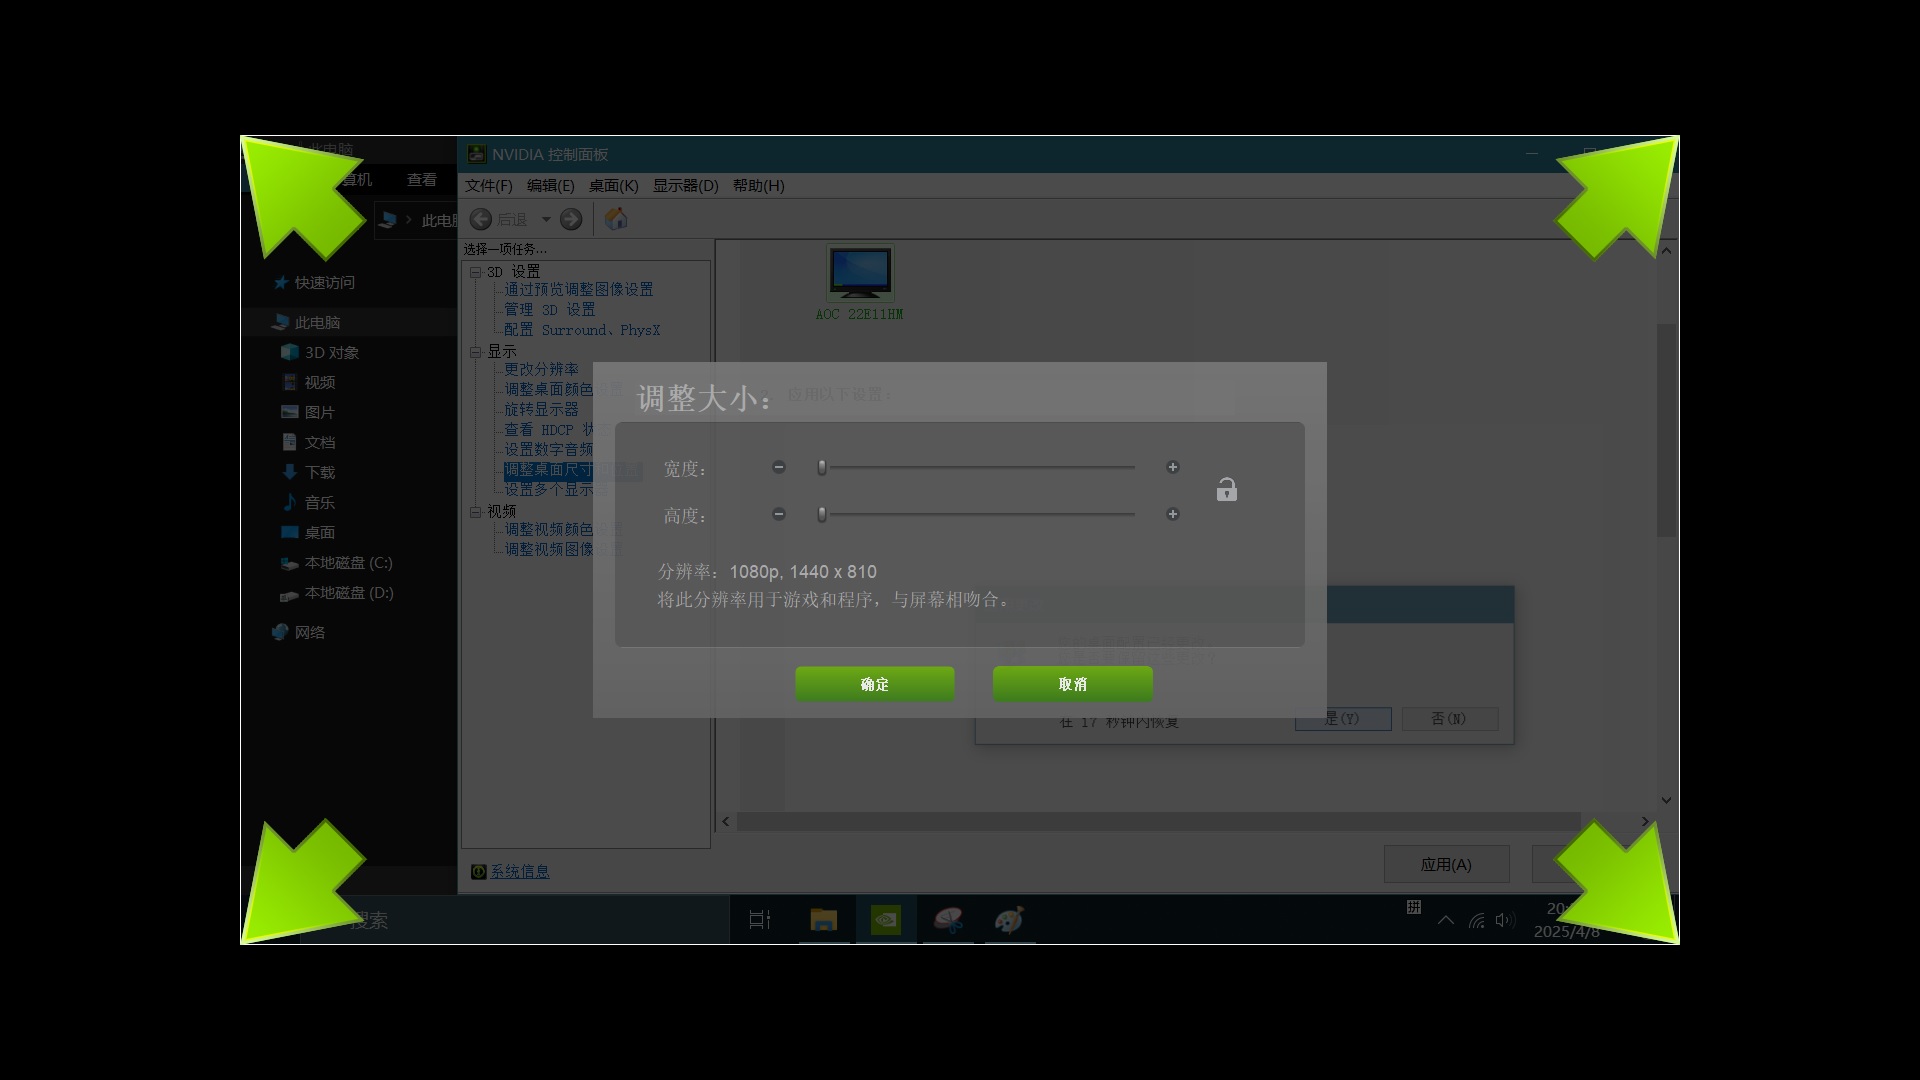Open the 显示器(D) menu
This screenshot has width=1920, height=1080.
pyautogui.click(x=685, y=186)
